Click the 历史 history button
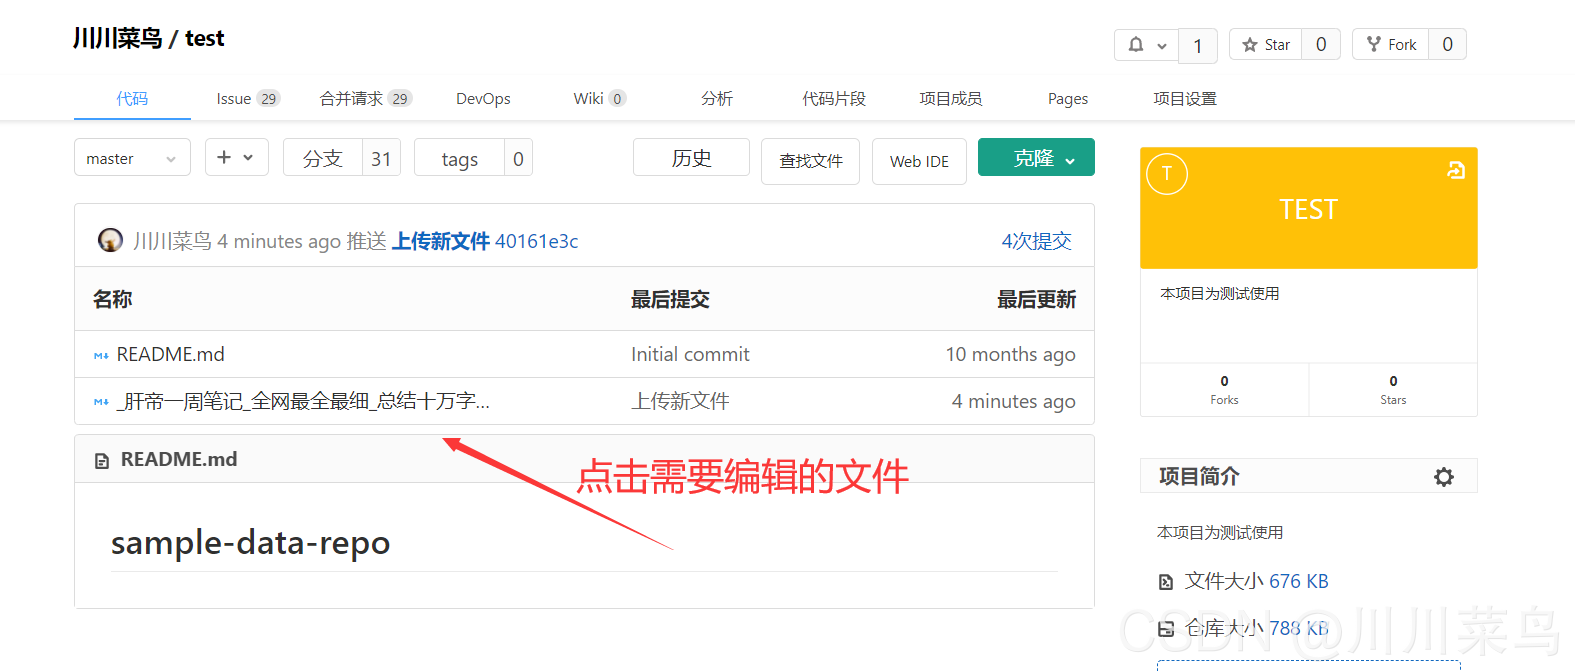1575x671 pixels. point(691,158)
